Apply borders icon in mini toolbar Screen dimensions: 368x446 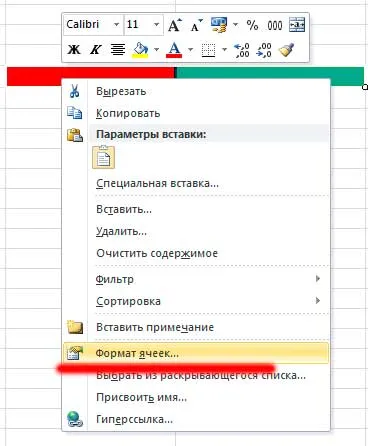click(208, 50)
